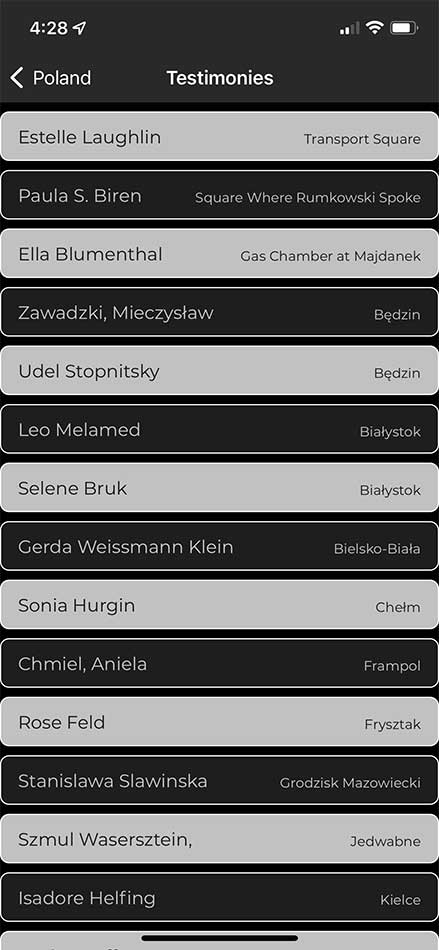This screenshot has height=950, width=439.
Task: Tap the Wi-Fi status icon
Action: (x=374, y=28)
